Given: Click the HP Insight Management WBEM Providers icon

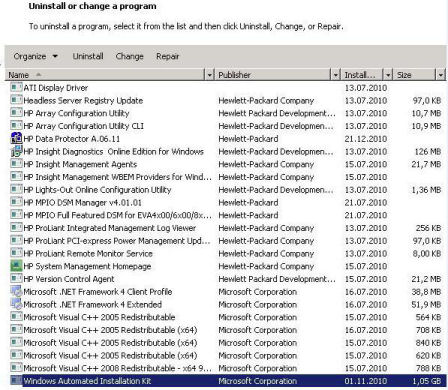Looking at the screenshot, I should coord(16,177).
